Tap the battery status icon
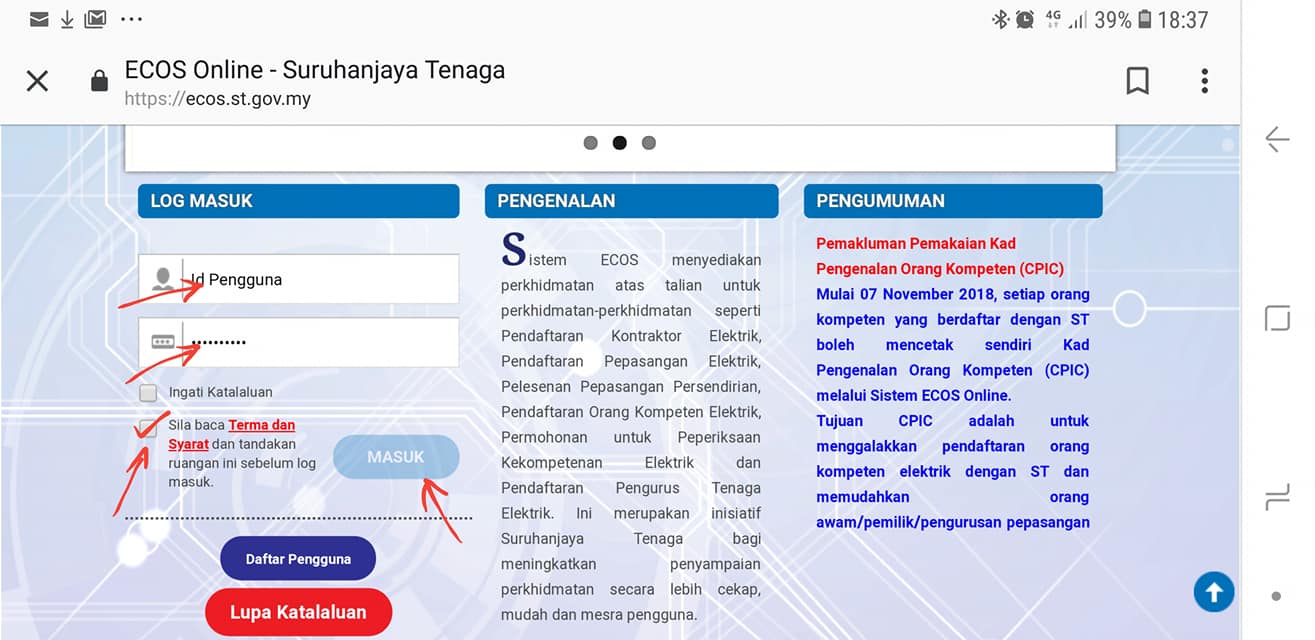The image size is (1315, 640). click(1145, 19)
